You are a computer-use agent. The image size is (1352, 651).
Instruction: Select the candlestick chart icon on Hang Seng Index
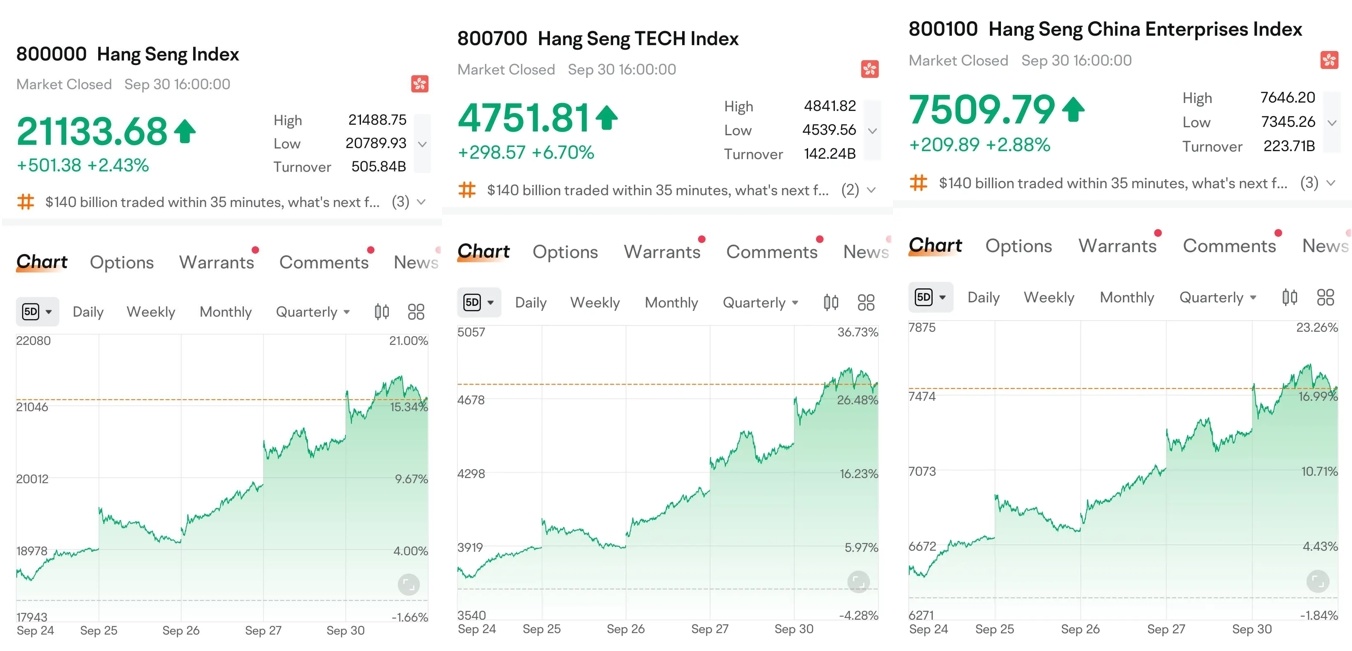[382, 311]
